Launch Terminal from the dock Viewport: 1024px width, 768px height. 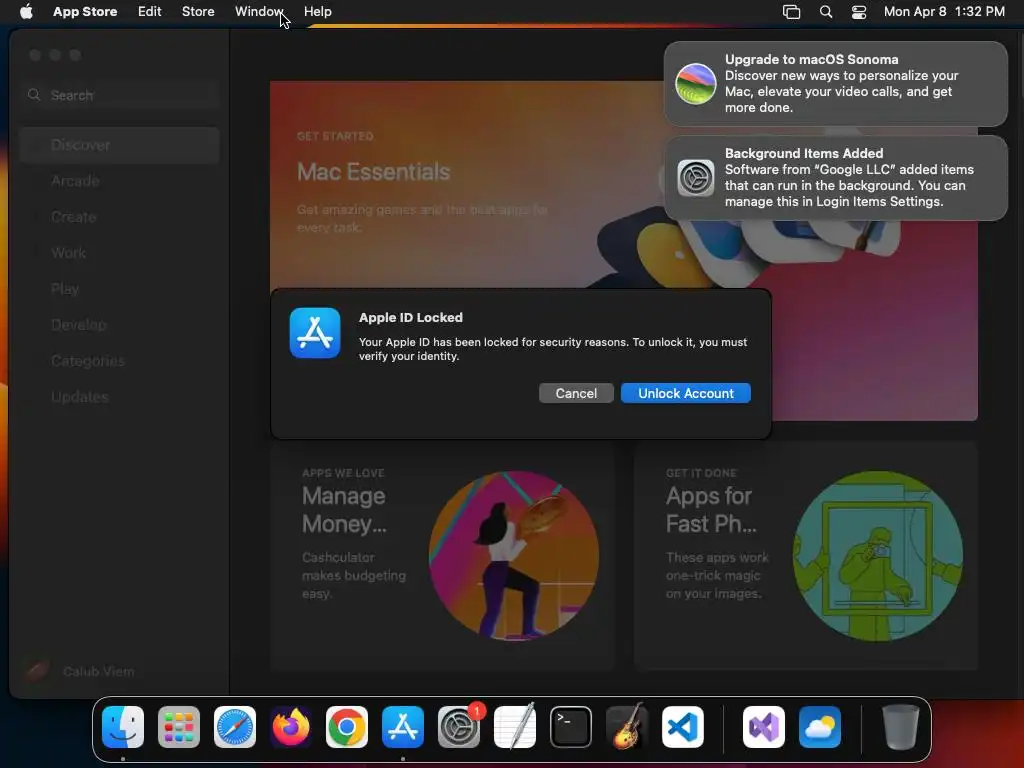point(571,727)
